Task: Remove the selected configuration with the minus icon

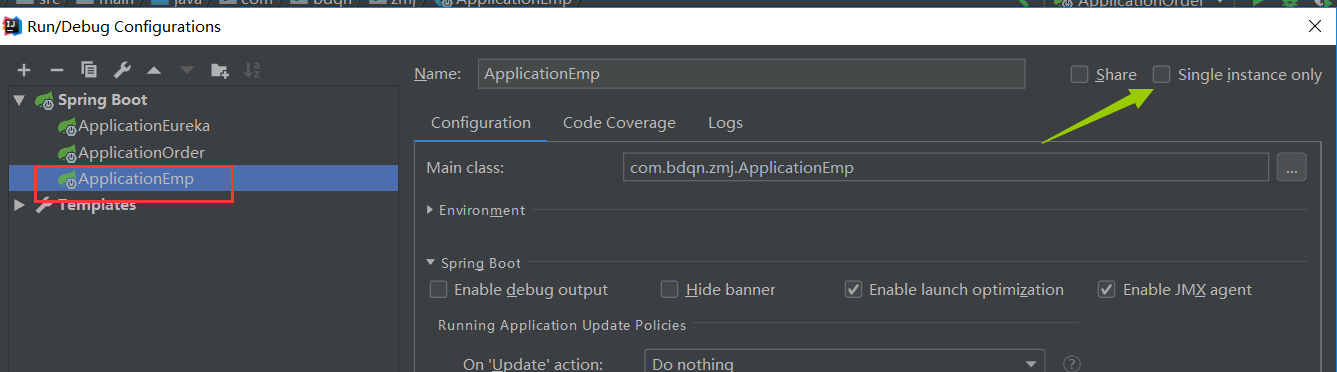Action: click(x=57, y=70)
